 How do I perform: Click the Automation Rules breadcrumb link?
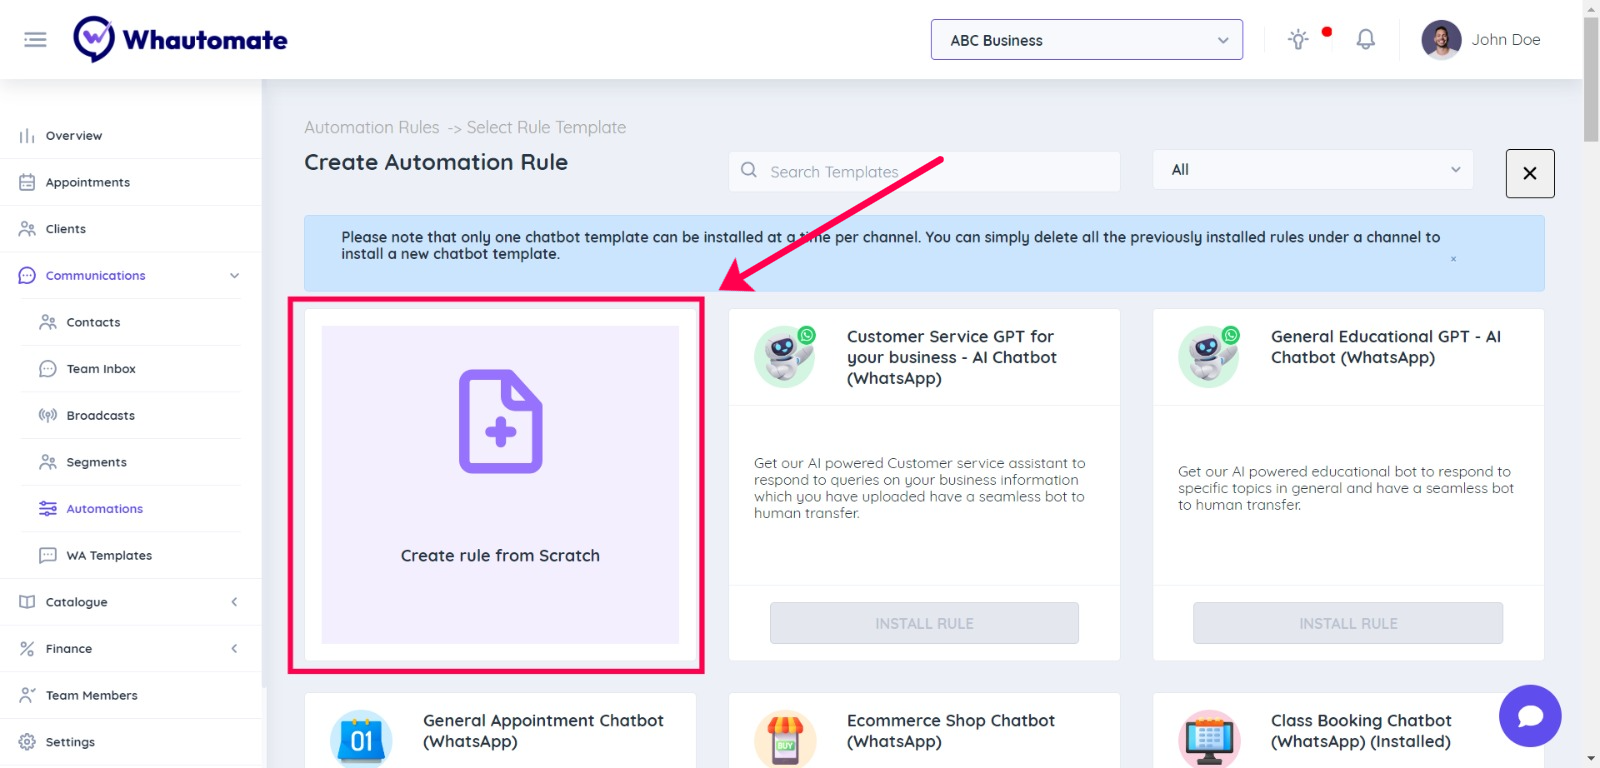372,128
